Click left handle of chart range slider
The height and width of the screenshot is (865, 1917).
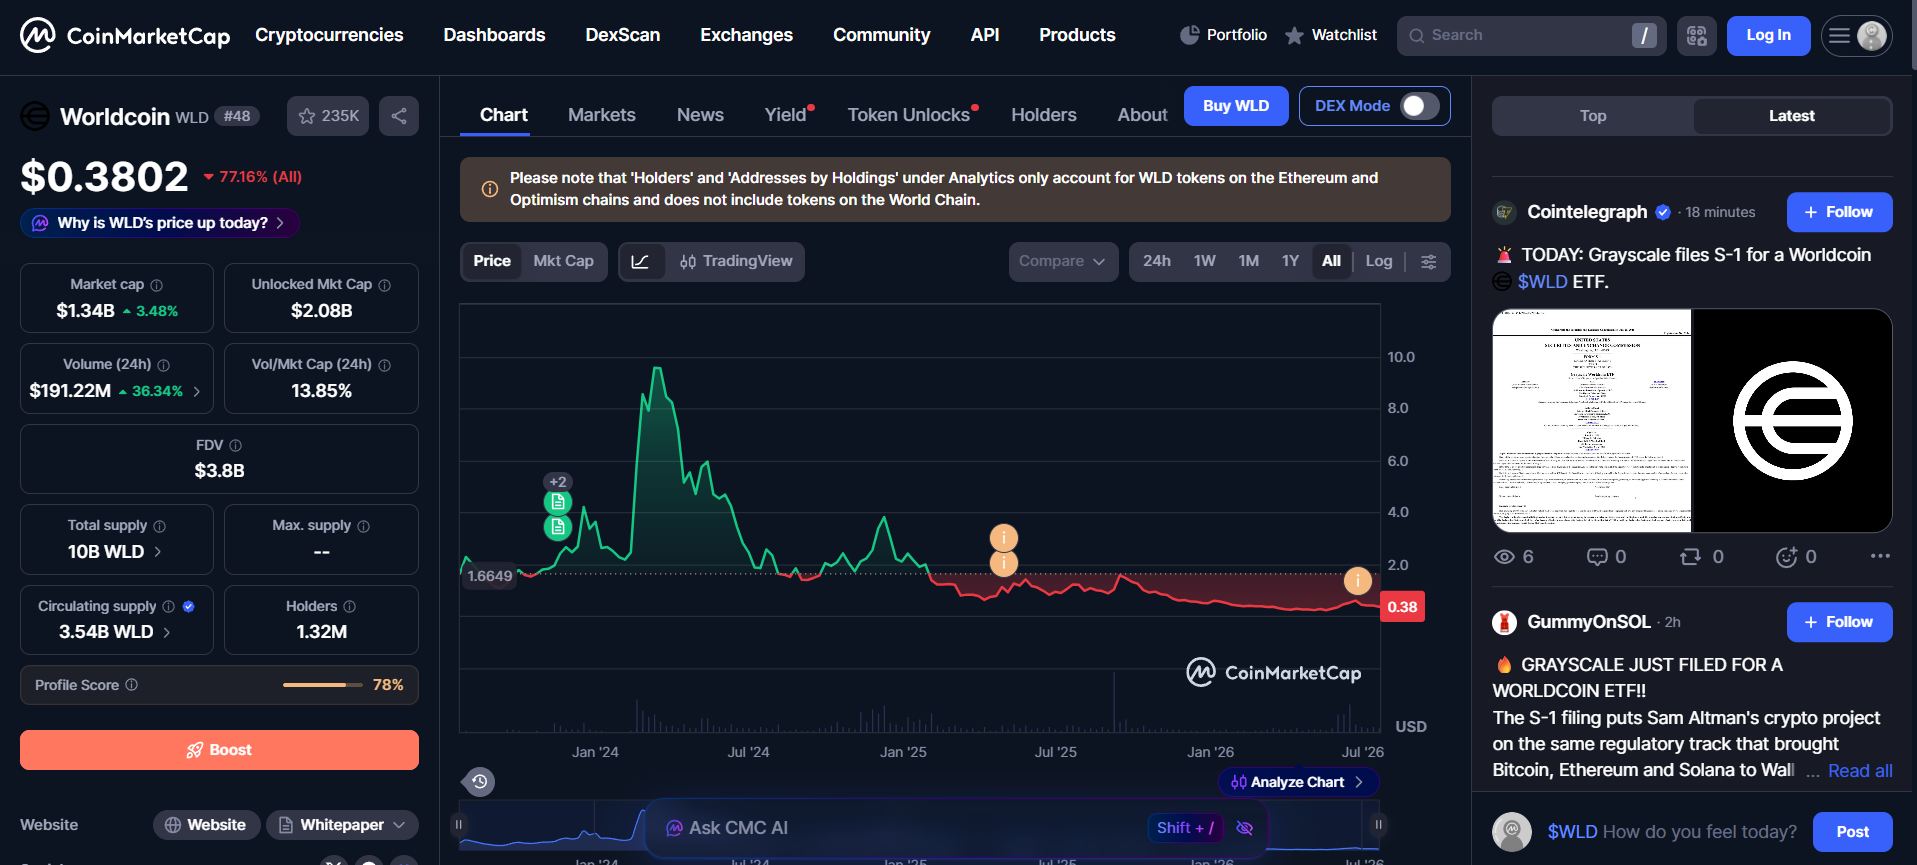coord(459,825)
